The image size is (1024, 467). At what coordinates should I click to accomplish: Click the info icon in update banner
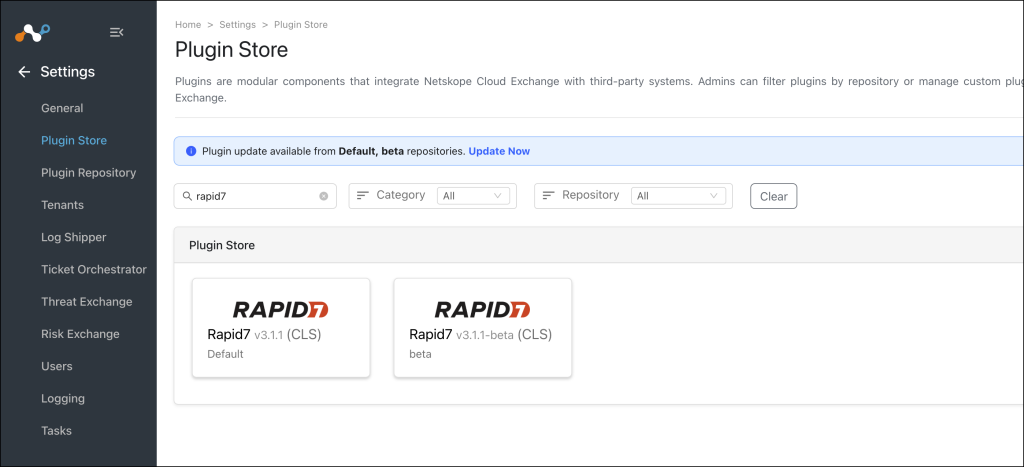click(191, 151)
